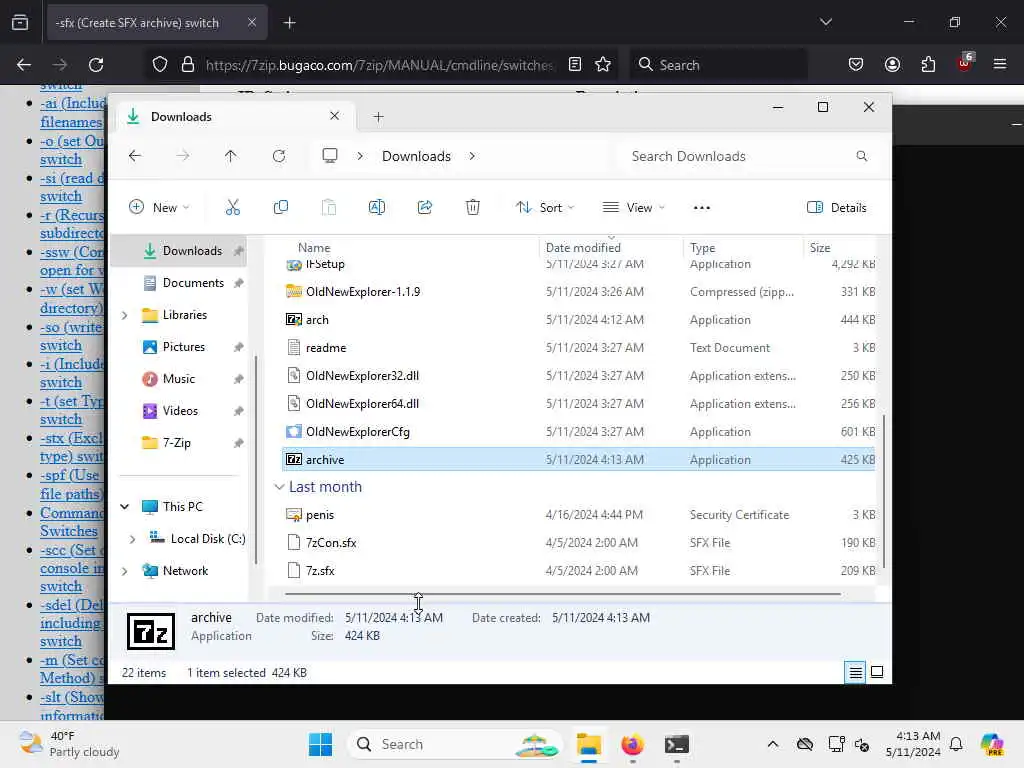Select the readme text document

(579, 348)
